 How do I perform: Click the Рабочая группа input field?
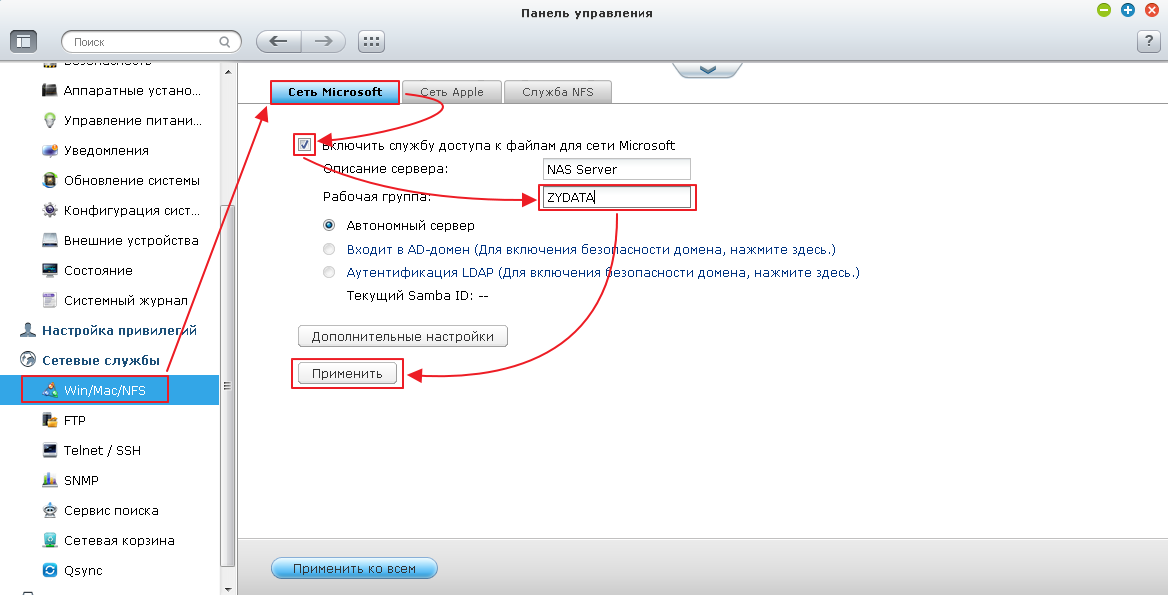point(617,197)
